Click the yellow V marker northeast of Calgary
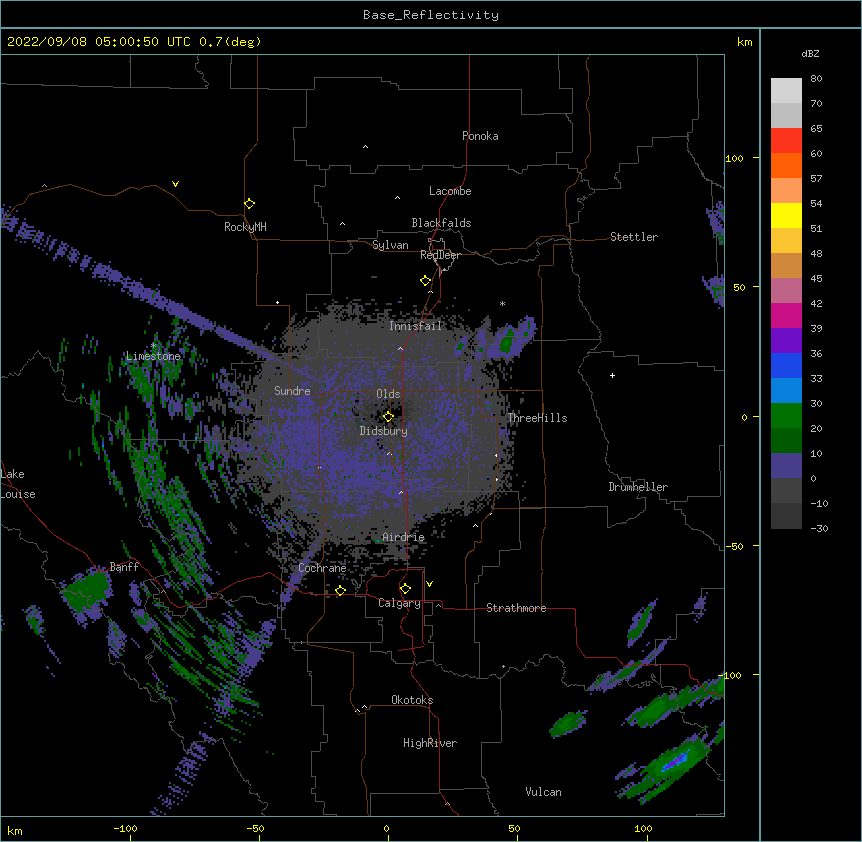This screenshot has height=842, width=862. click(x=429, y=584)
